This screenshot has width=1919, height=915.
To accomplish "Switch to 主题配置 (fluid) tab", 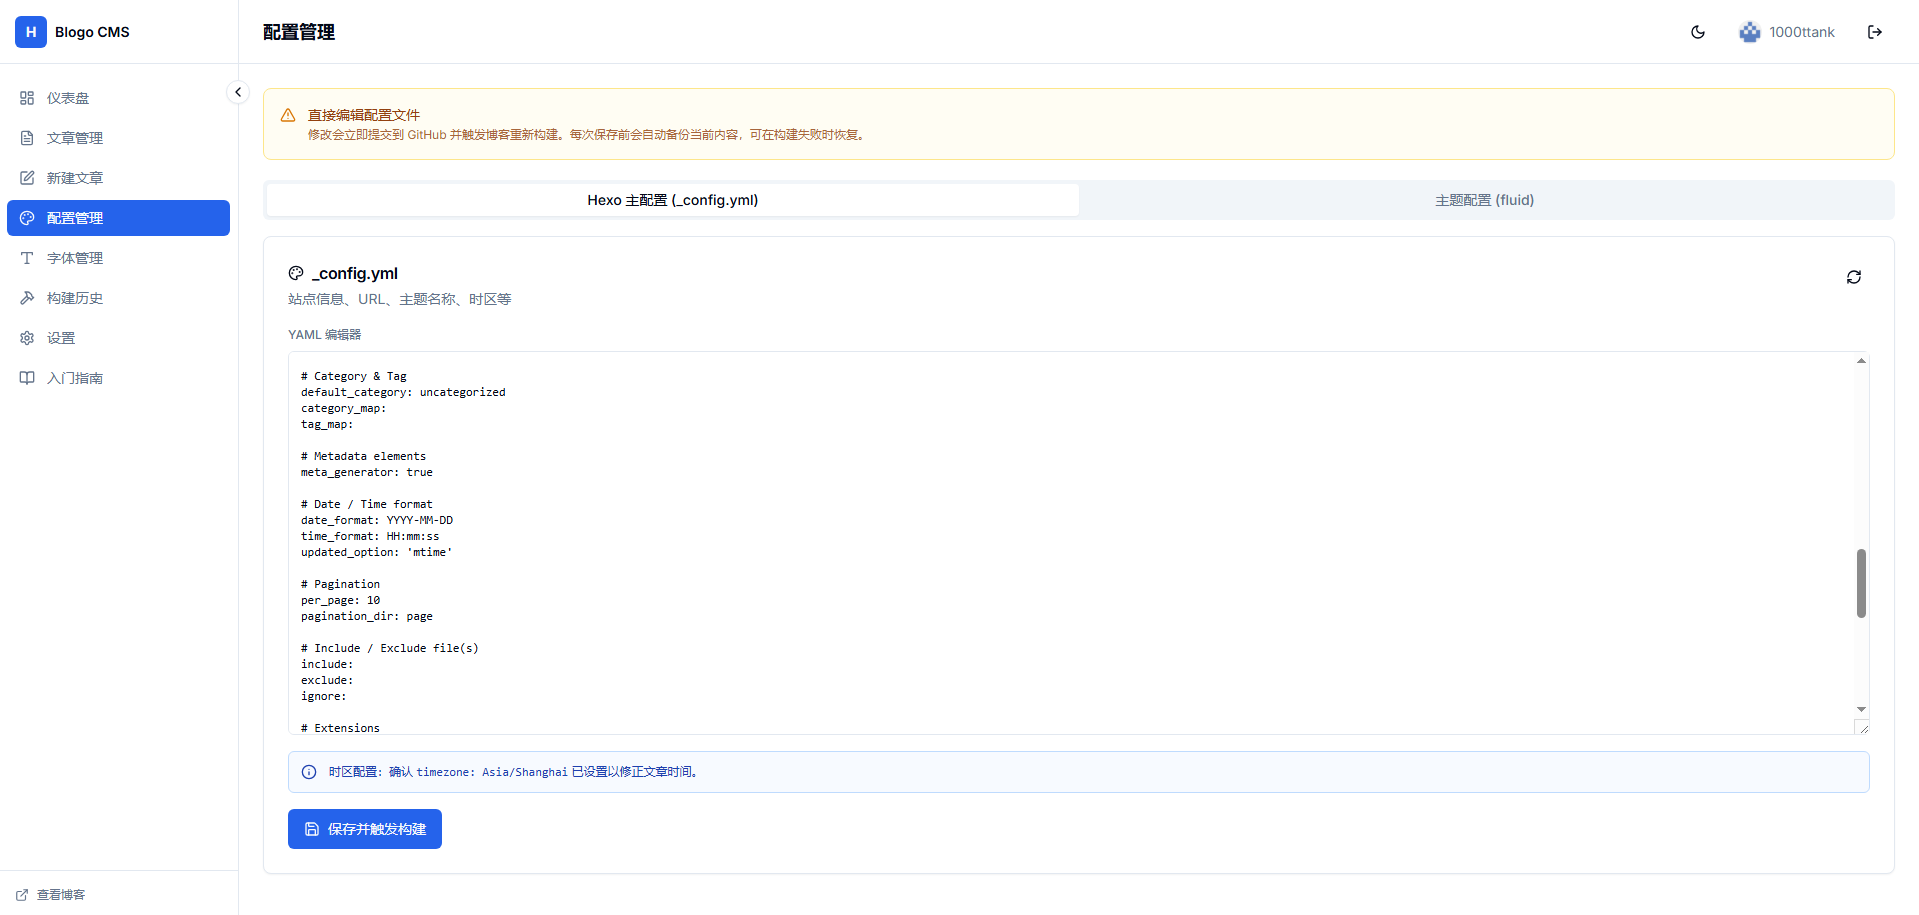I will [1484, 200].
